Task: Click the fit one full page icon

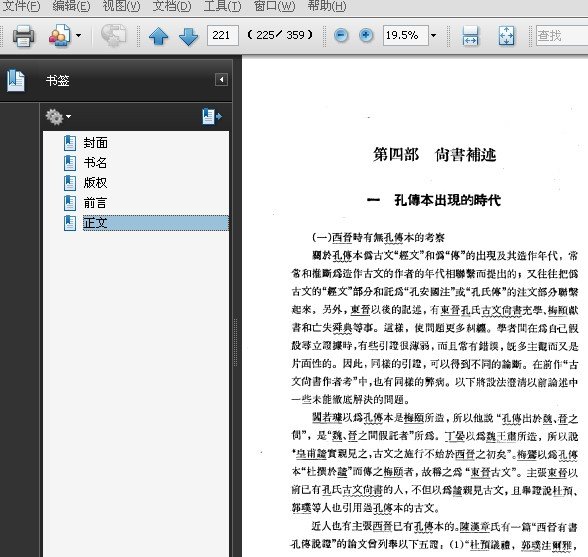Action: point(506,36)
